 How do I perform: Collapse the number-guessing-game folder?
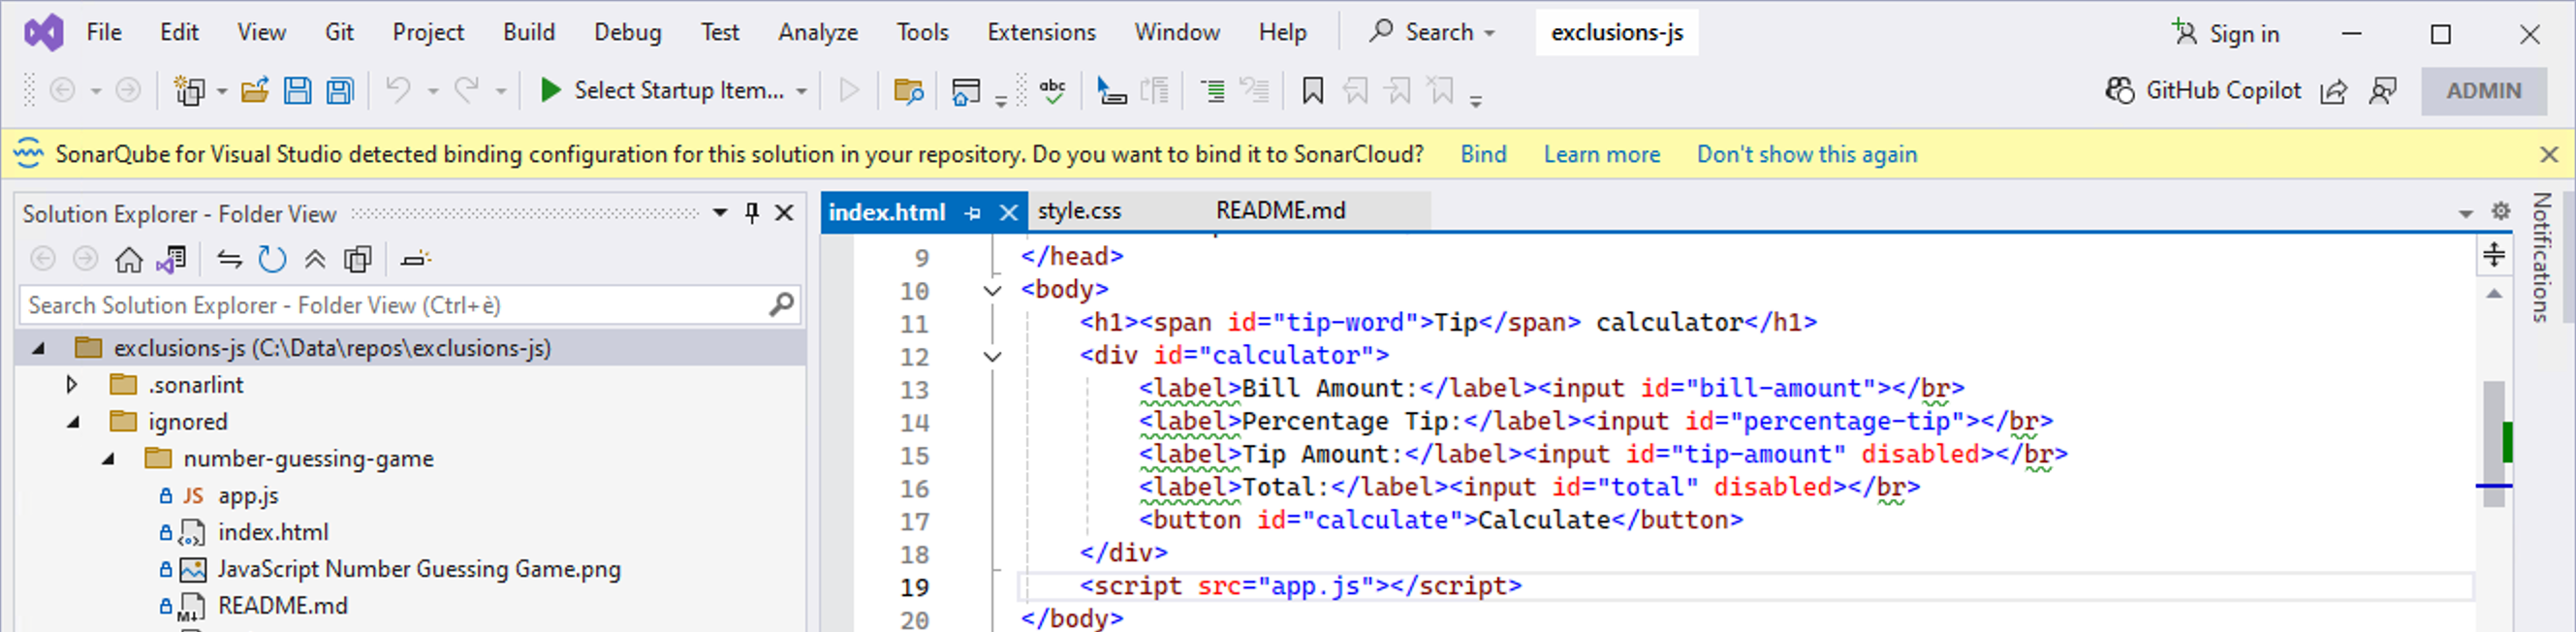coord(109,459)
